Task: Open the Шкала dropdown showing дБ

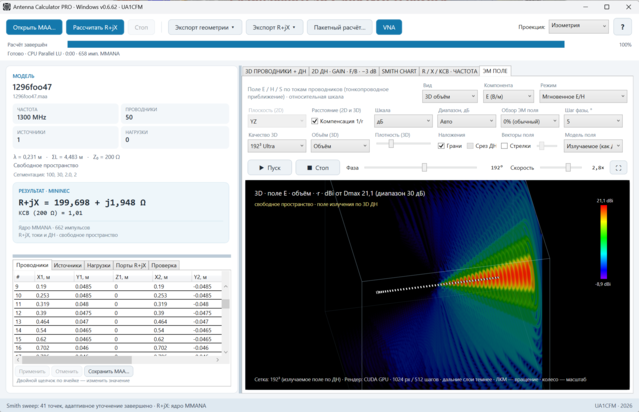Action: (403, 121)
